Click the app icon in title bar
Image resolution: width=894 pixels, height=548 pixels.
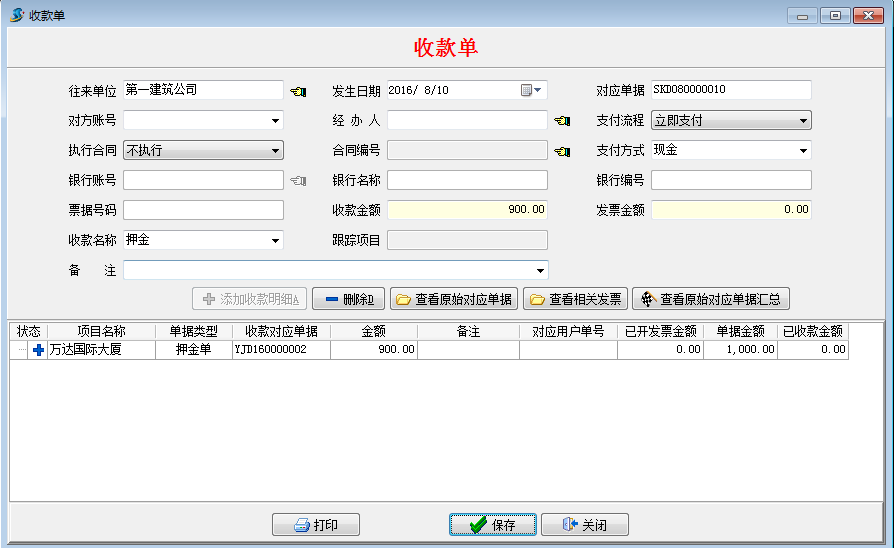[16, 15]
